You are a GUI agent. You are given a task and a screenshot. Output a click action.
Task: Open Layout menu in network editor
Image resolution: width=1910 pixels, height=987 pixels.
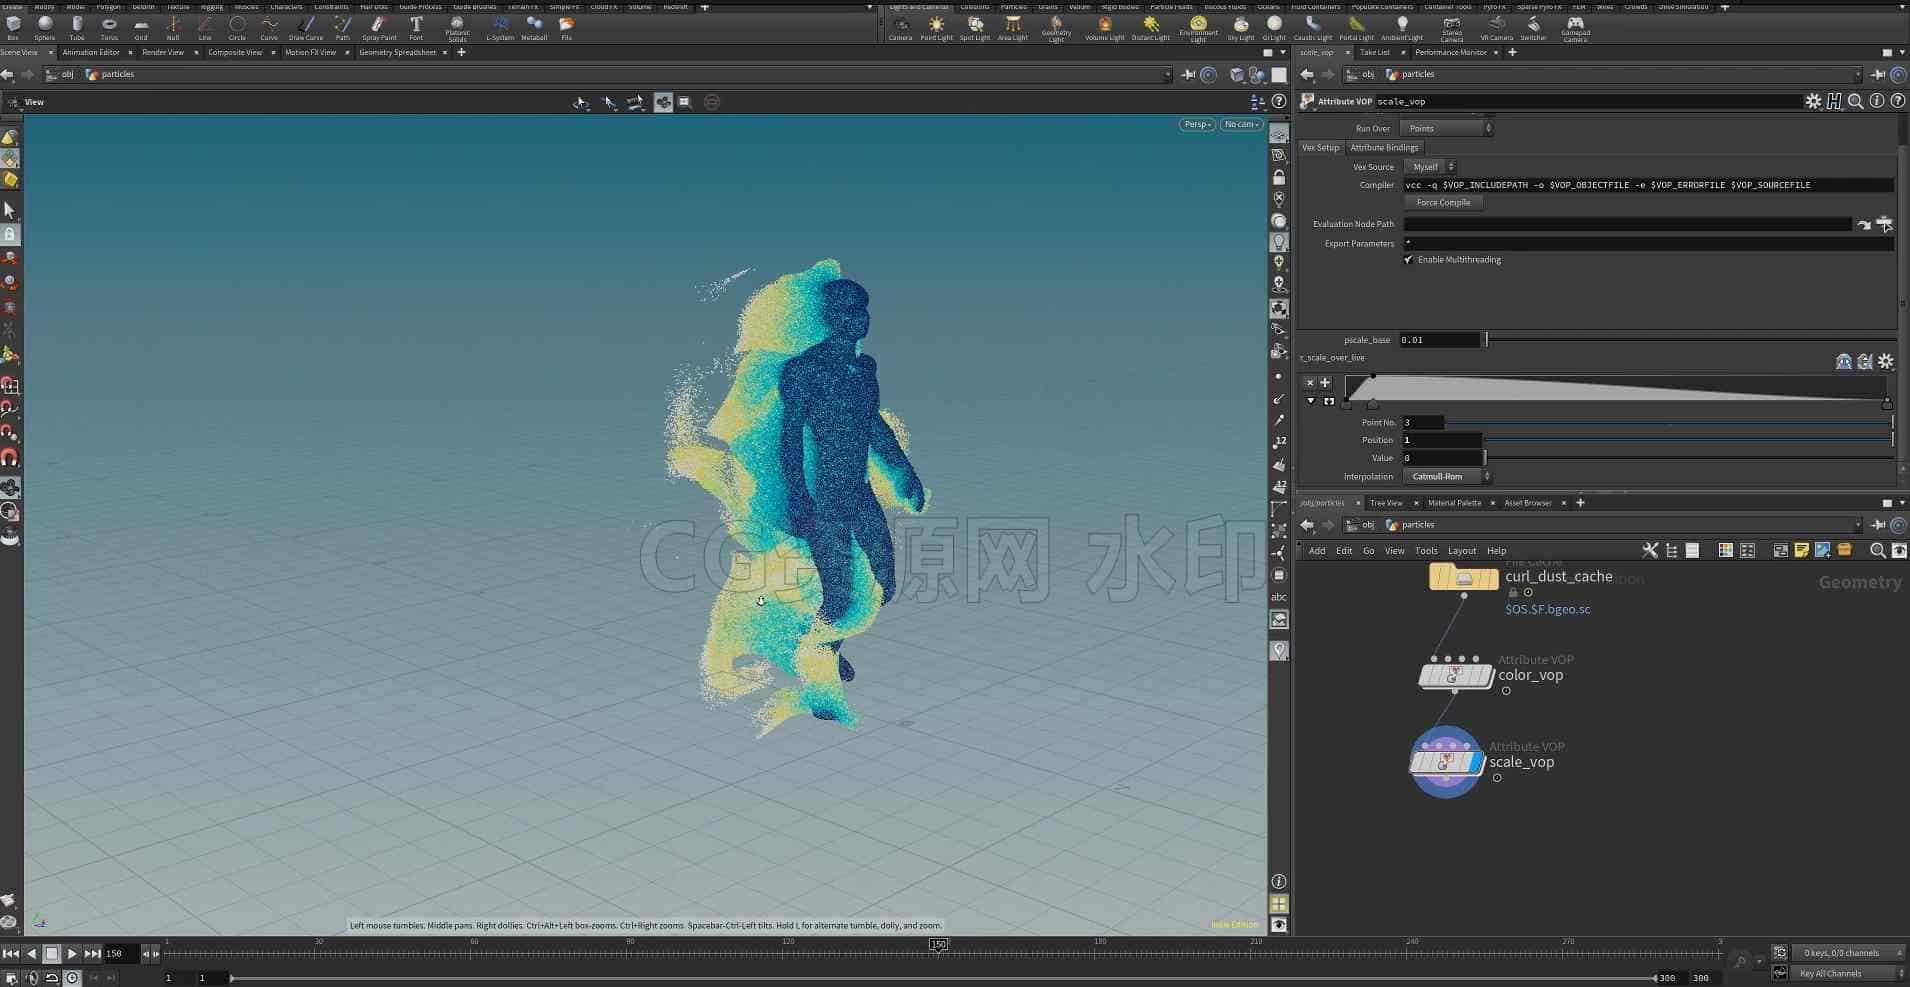point(1462,551)
